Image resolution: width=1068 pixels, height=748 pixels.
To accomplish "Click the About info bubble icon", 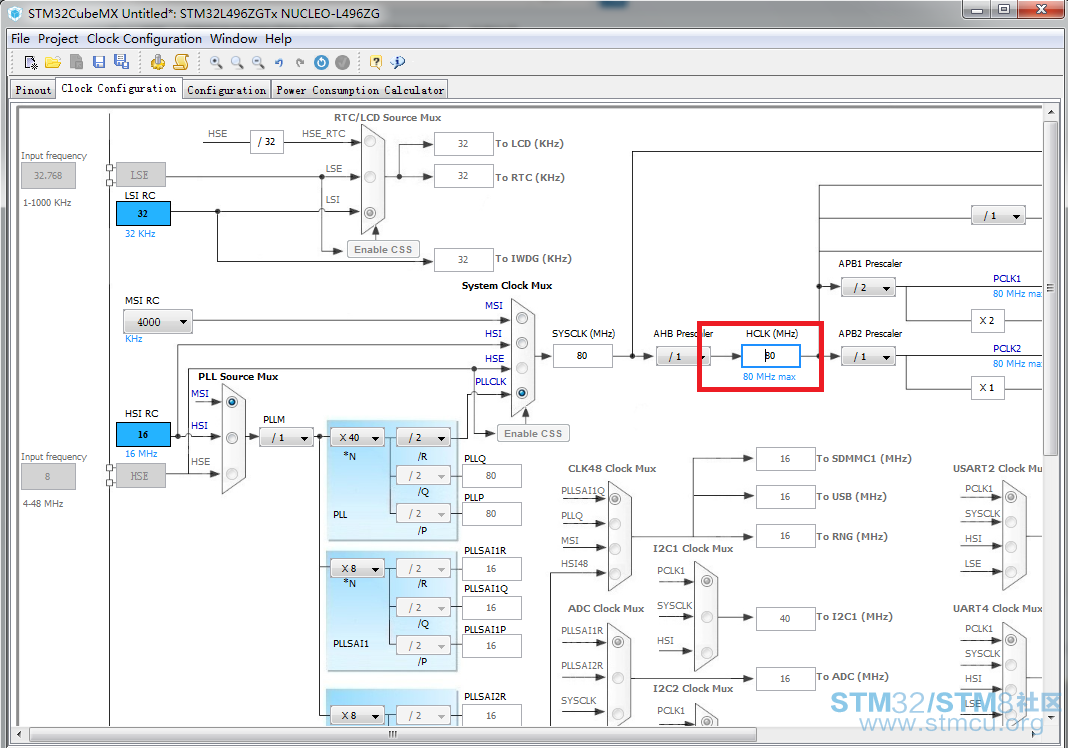I will tap(398, 63).
